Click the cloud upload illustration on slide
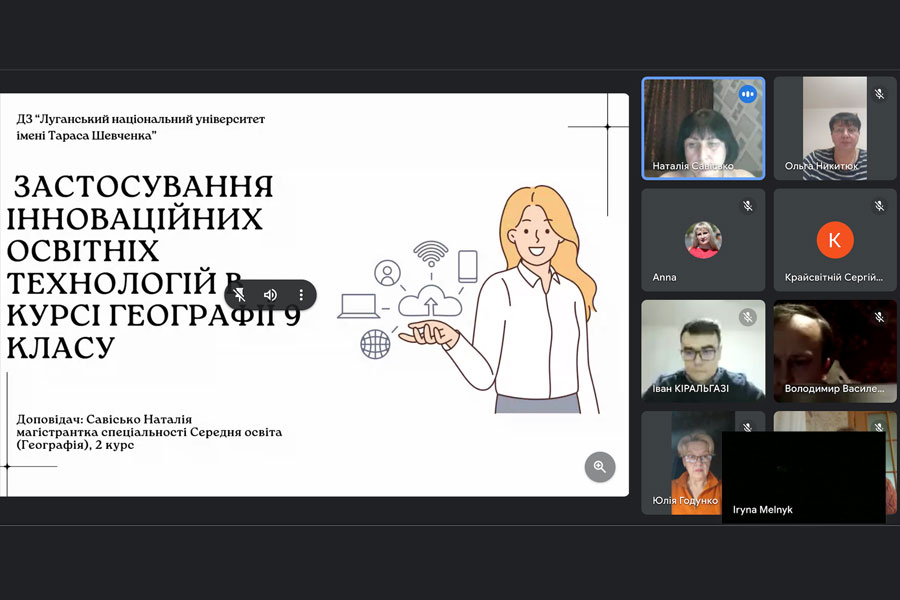This screenshot has height=600, width=900. (430, 301)
